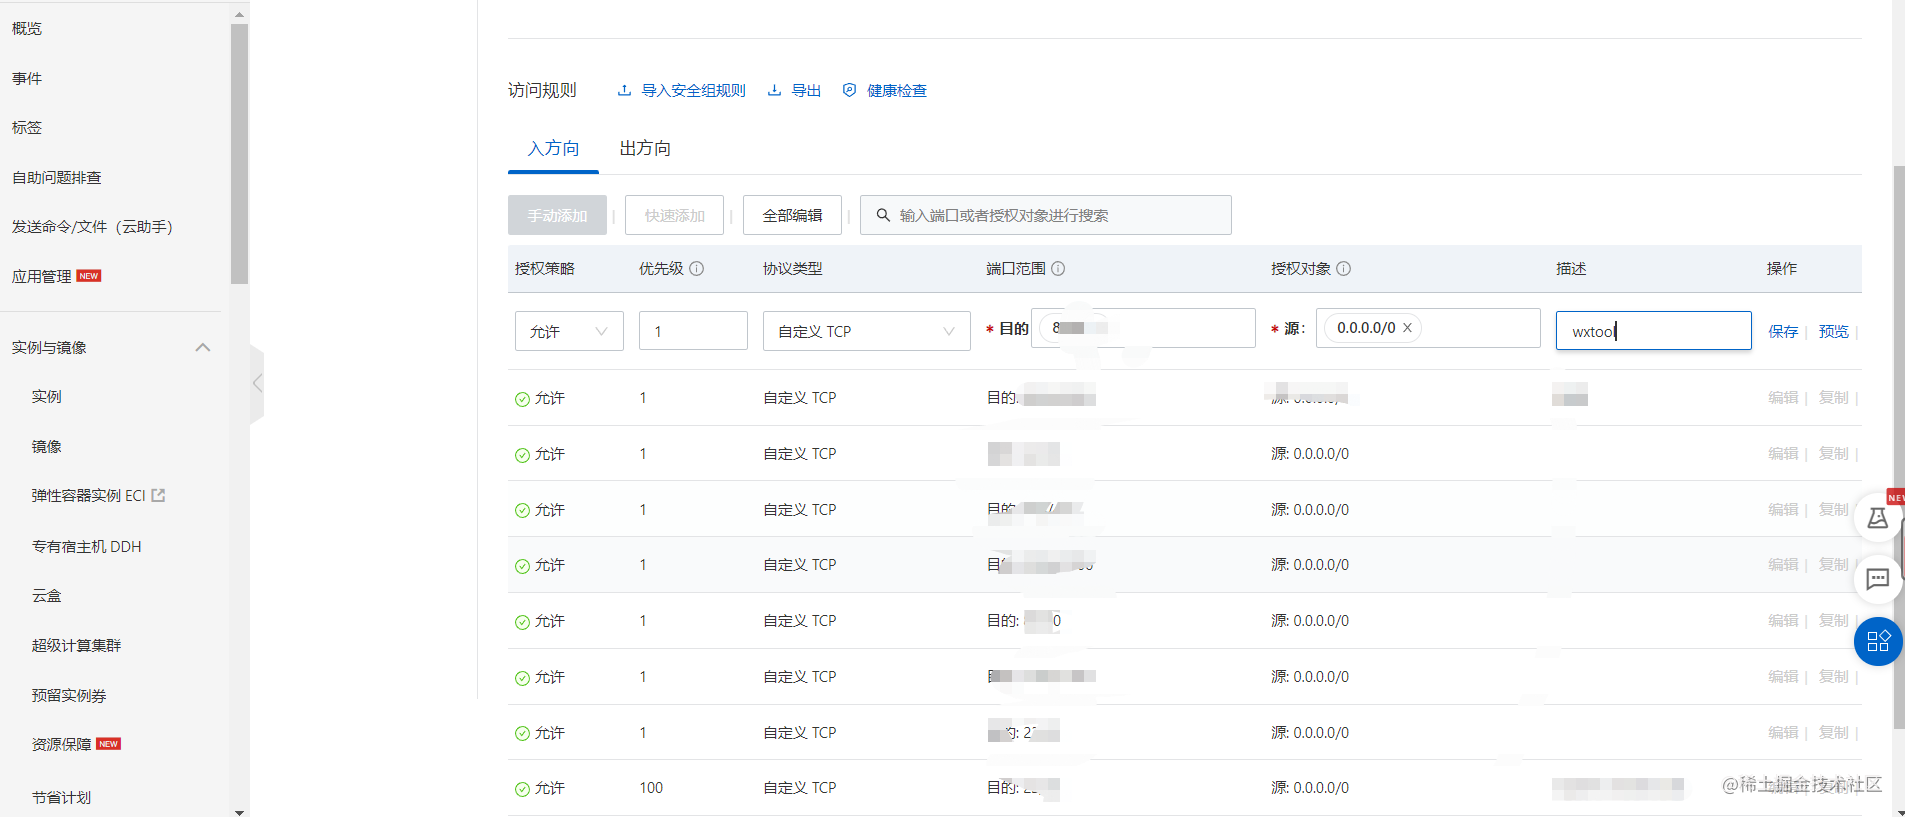
Task: Open 自助问题排查 in the sidebar
Action: (57, 177)
